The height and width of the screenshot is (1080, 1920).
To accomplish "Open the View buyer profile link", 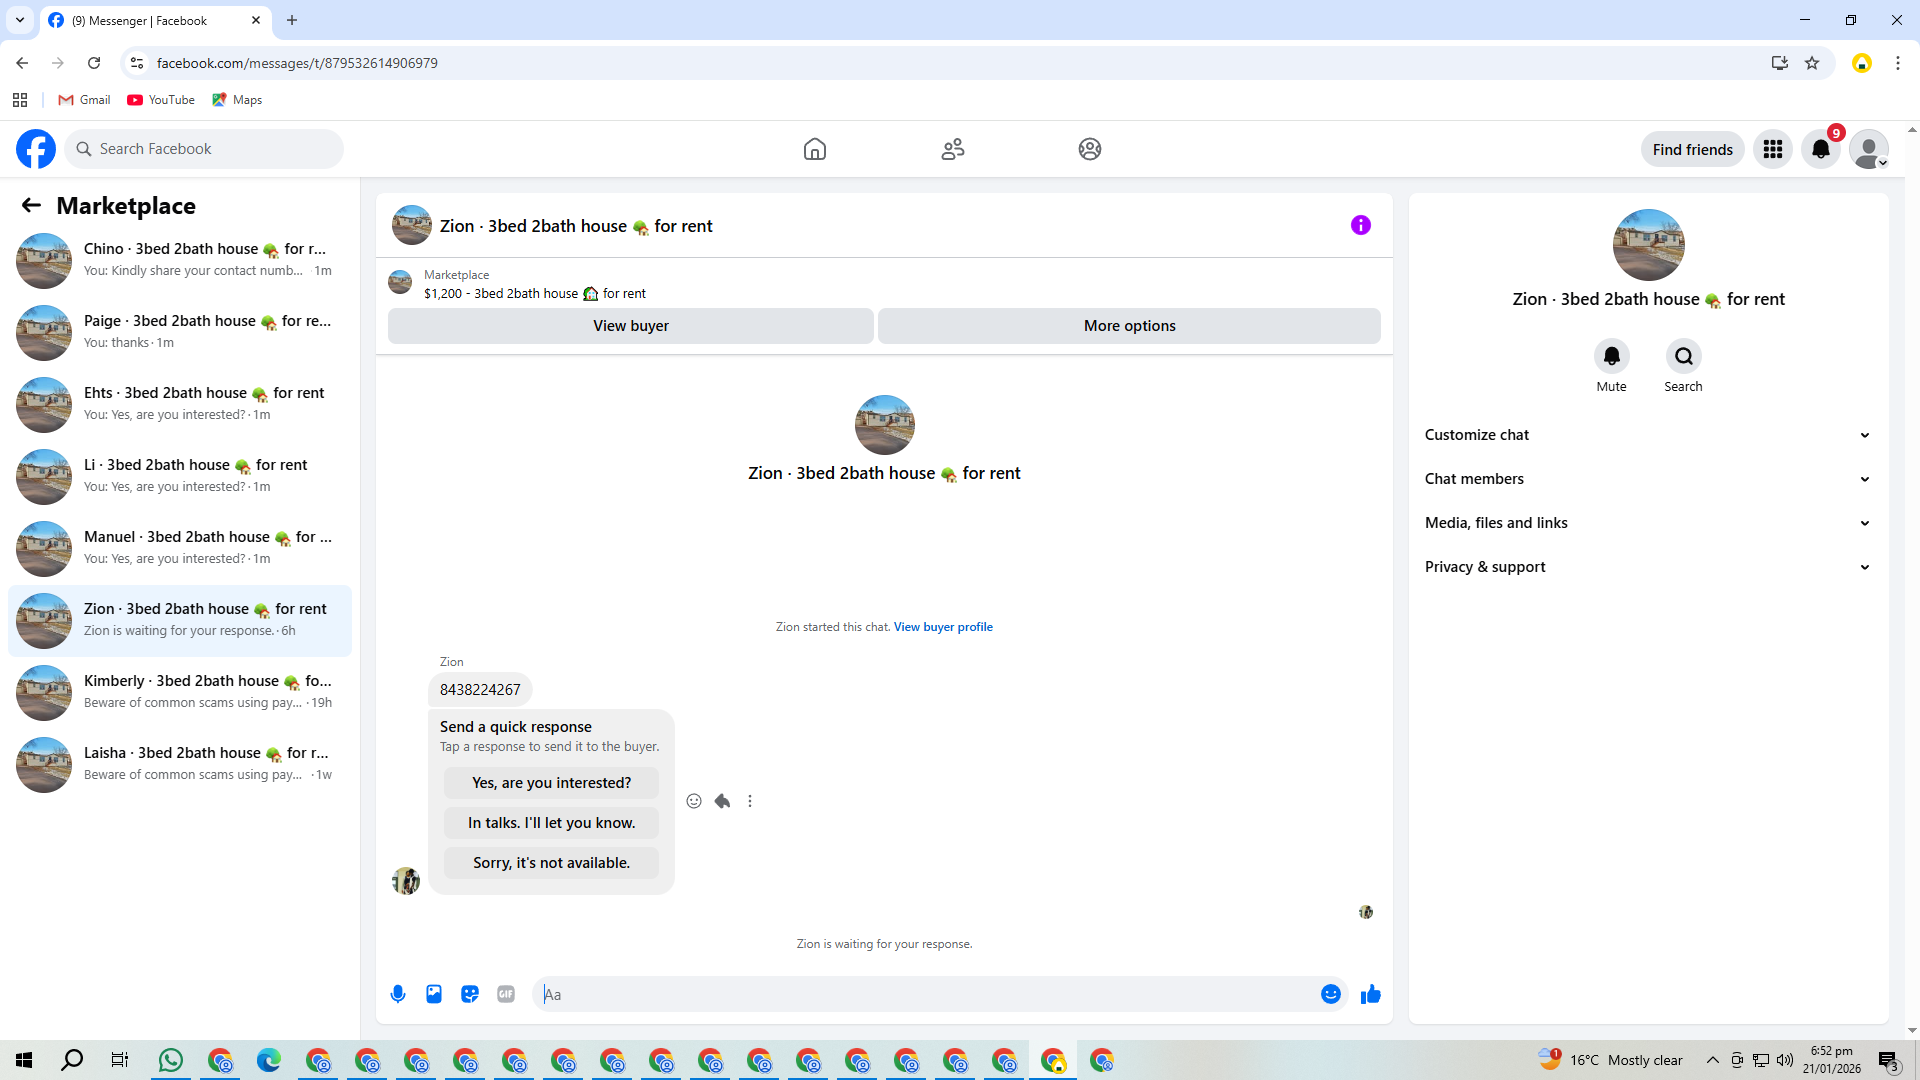I will coord(942,627).
